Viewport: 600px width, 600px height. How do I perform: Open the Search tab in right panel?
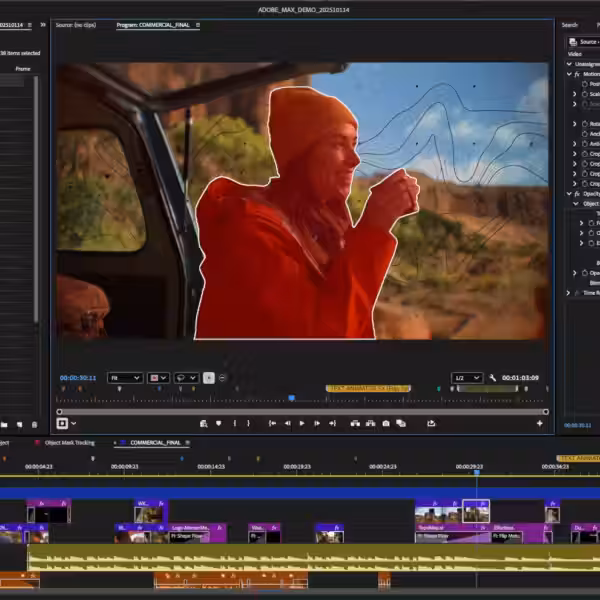point(570,25)
